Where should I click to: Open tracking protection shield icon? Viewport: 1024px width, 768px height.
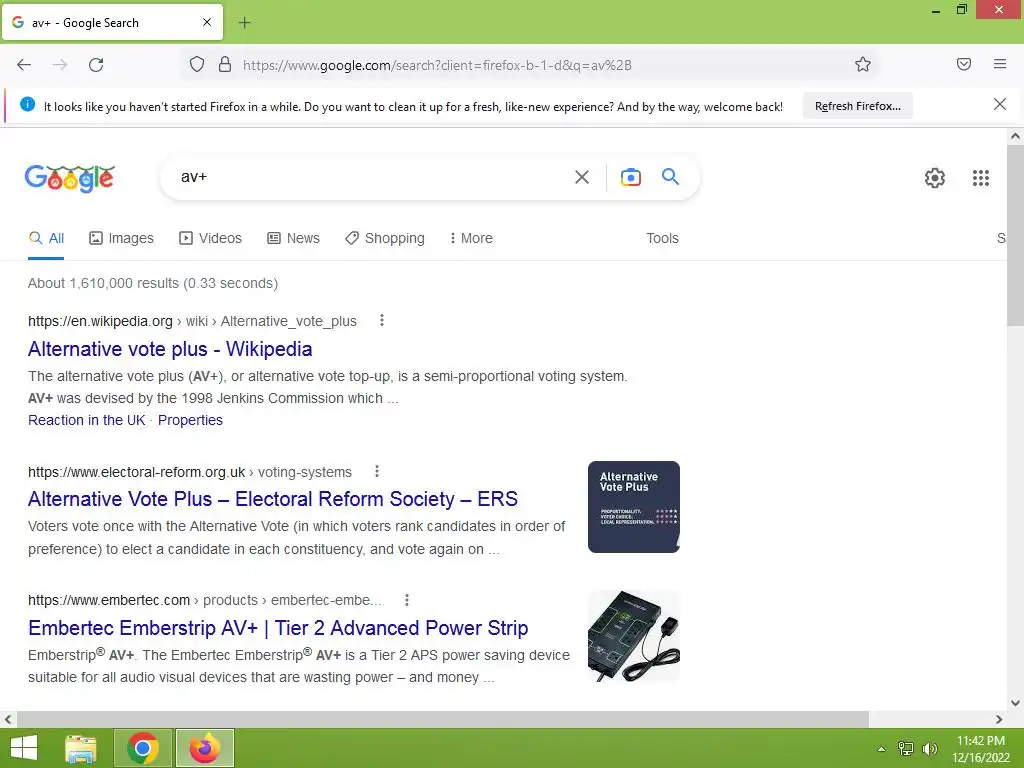[x=197, y=64]
